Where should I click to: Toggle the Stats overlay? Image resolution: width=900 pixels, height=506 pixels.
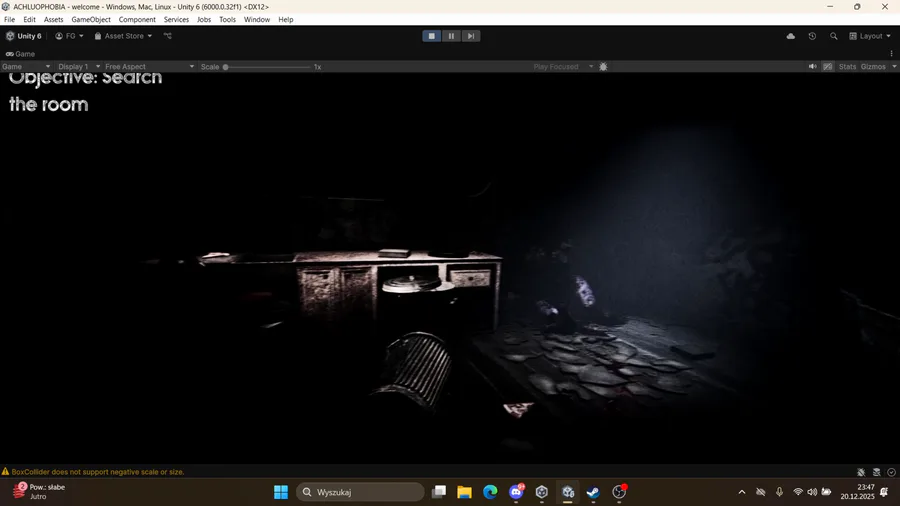coord(847,67)
